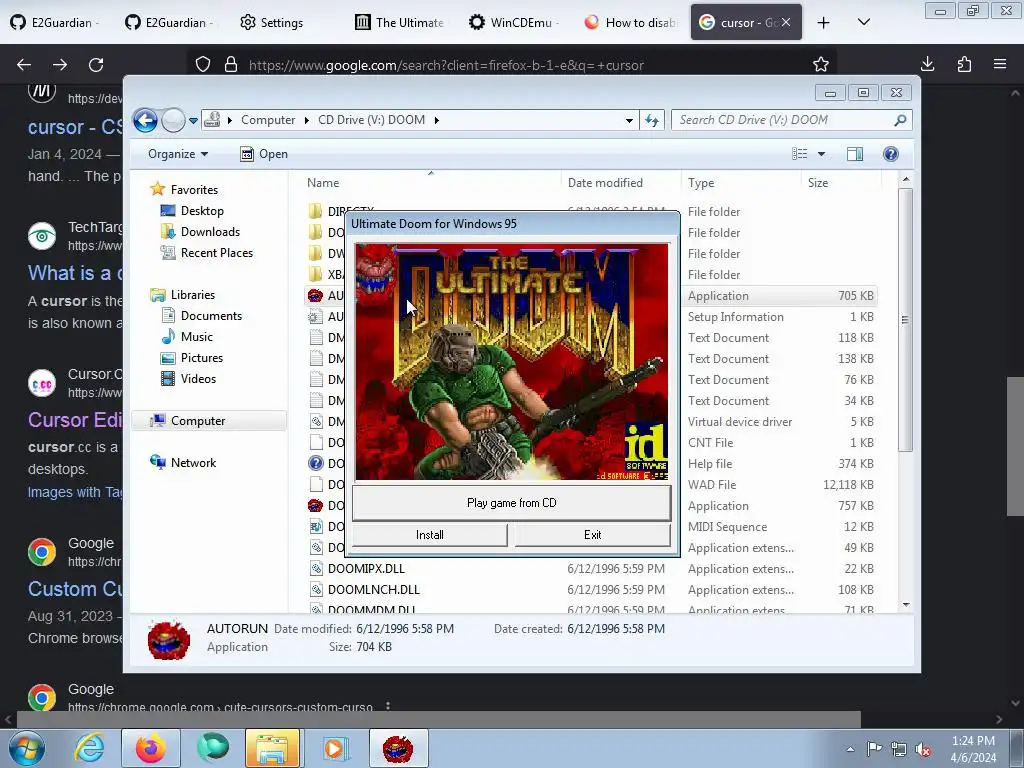Reload the Firefox page
Screen dimensions: 1024x768
96,65
